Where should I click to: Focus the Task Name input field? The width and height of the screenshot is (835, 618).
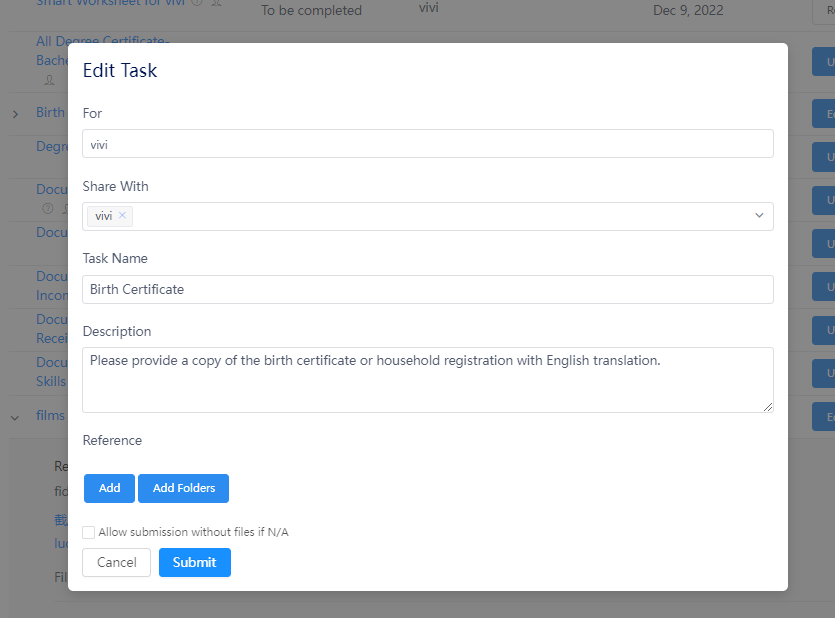coord(427,289)
